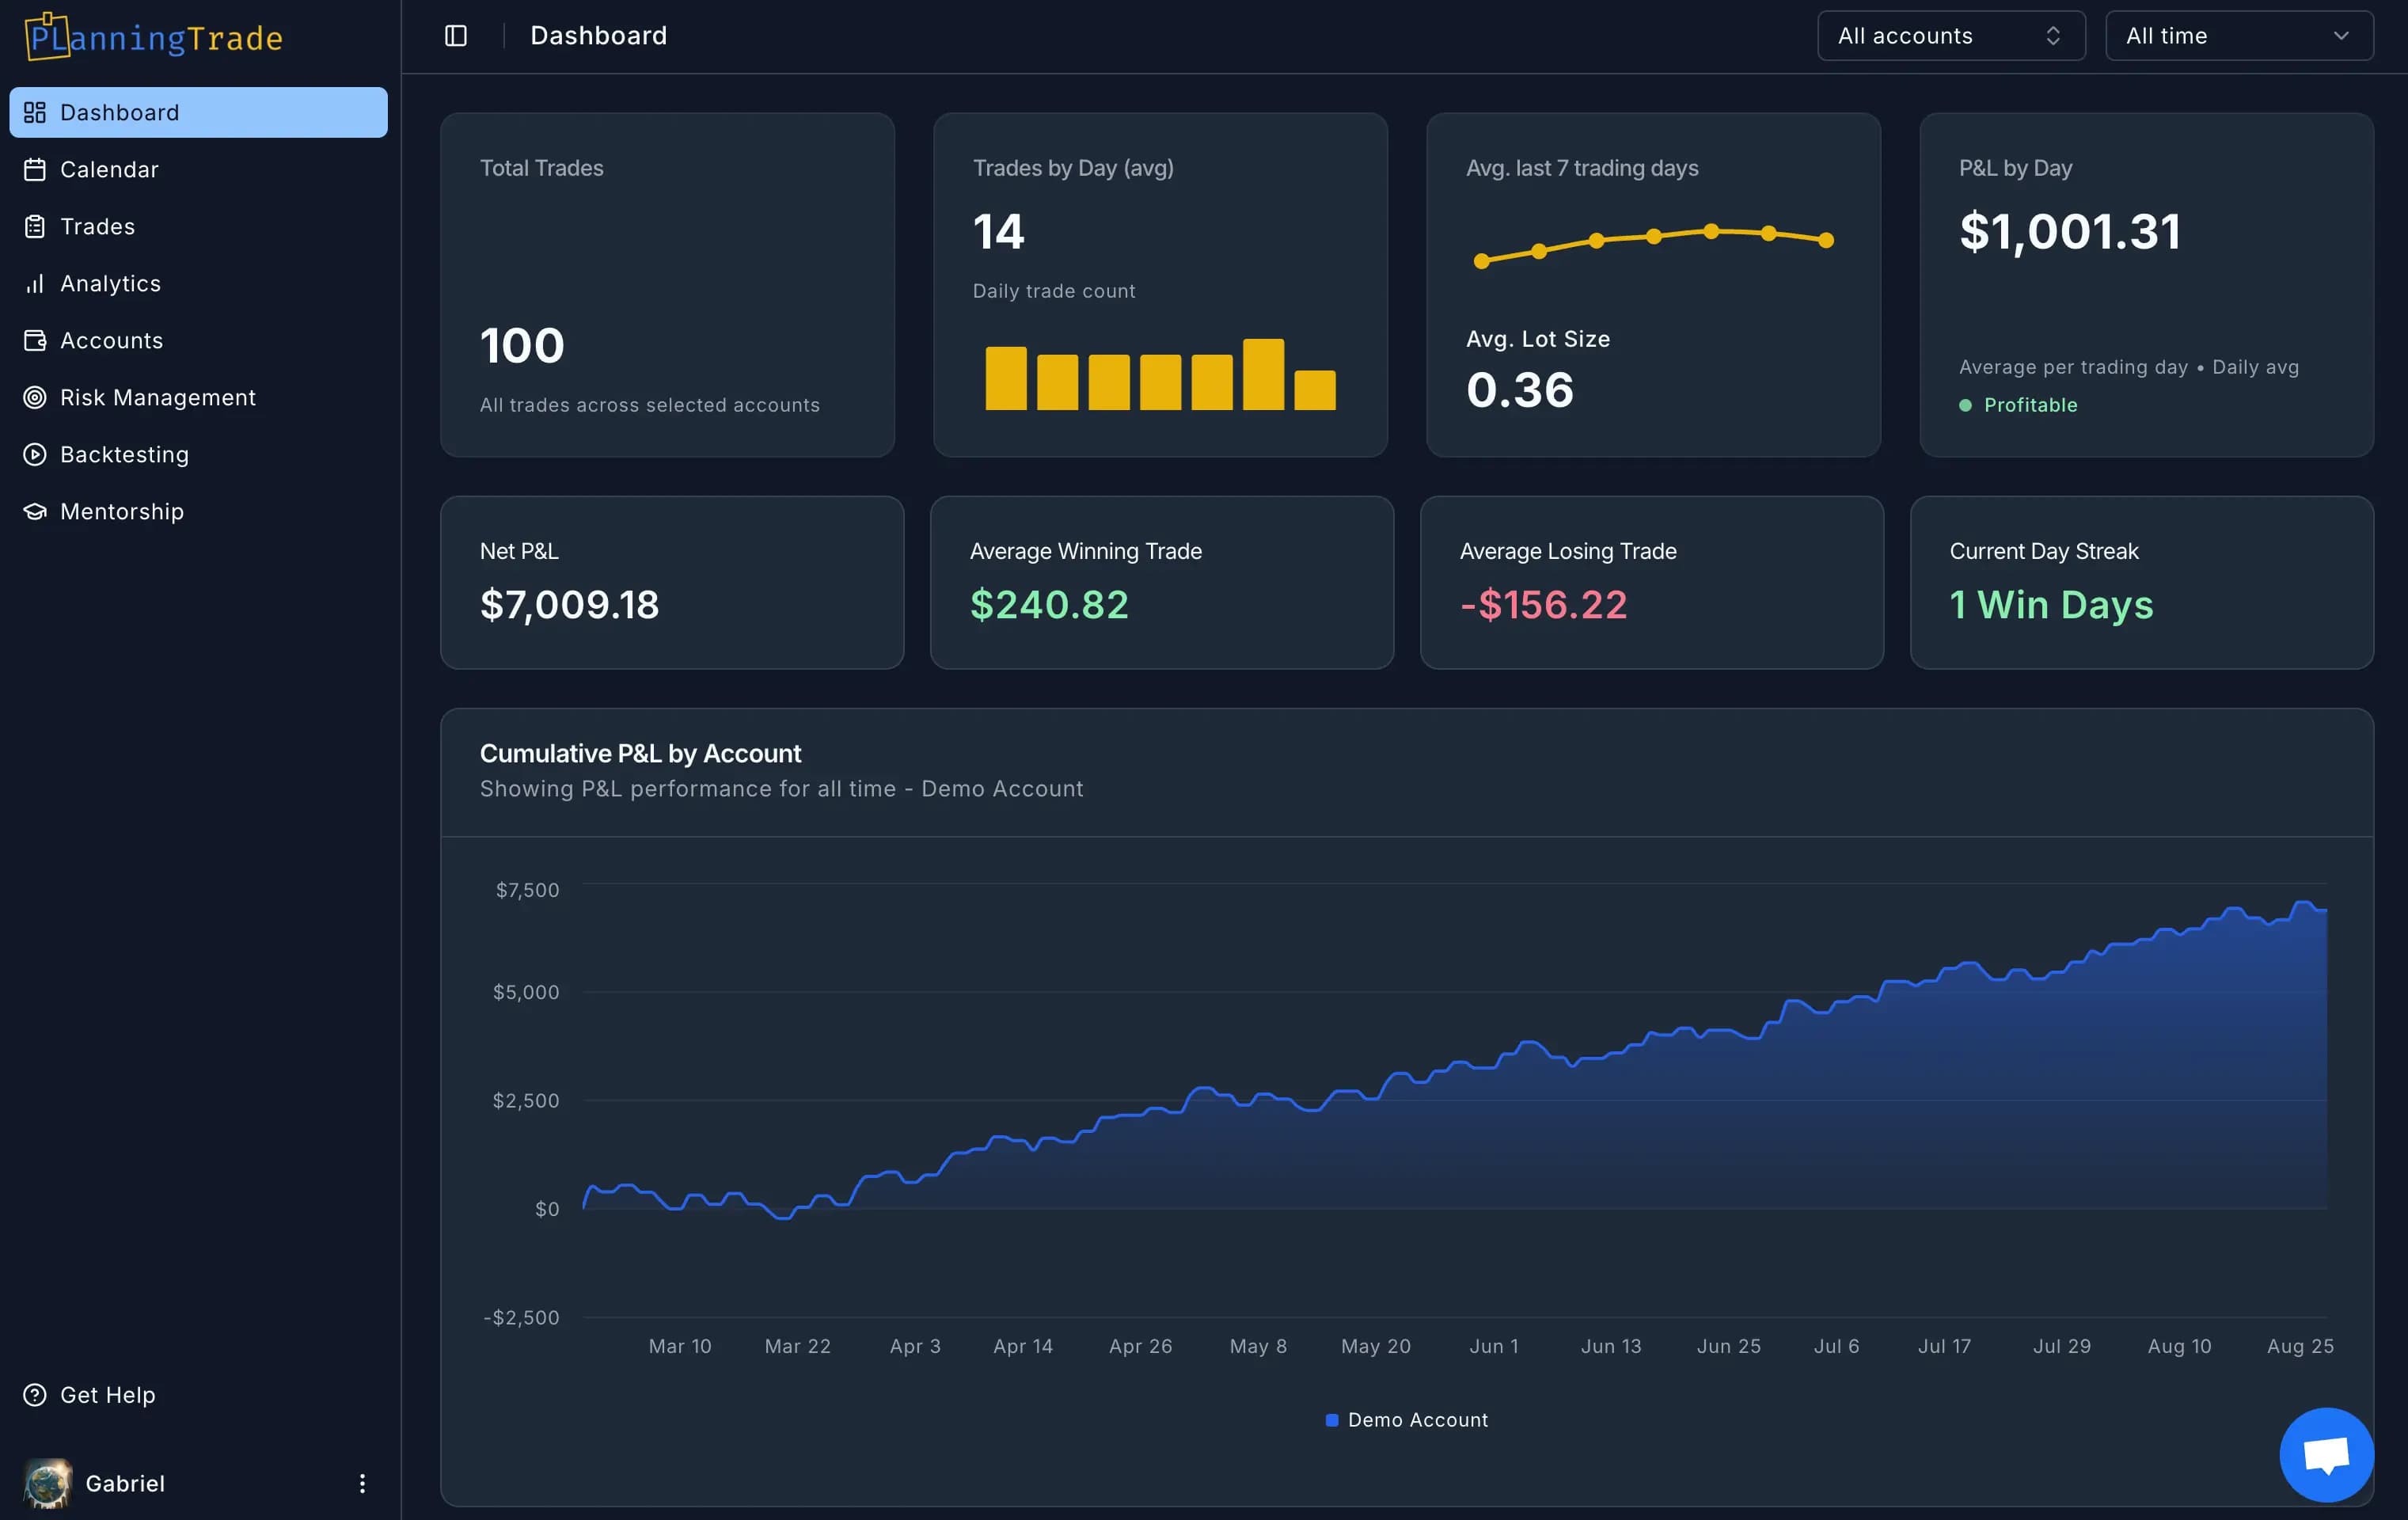This screenshot has width=2408, height=1520.
Task: Select the Dashboard icon in the sidebar
Action: coord(35,112)
